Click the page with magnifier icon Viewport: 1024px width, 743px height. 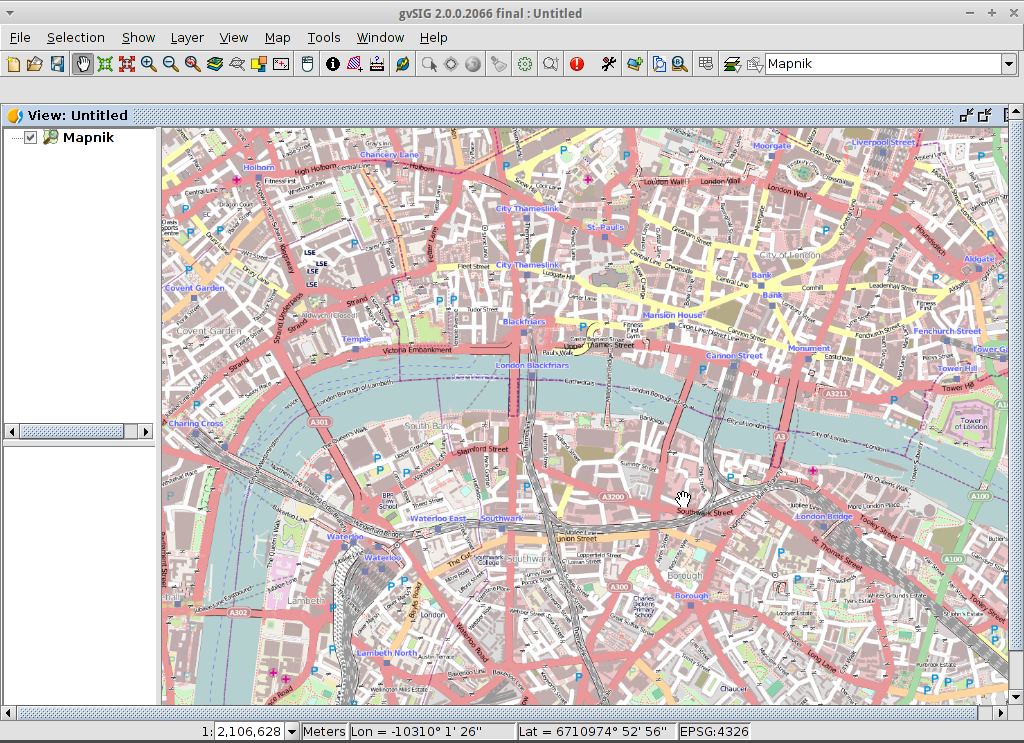[x=660, y=64]
